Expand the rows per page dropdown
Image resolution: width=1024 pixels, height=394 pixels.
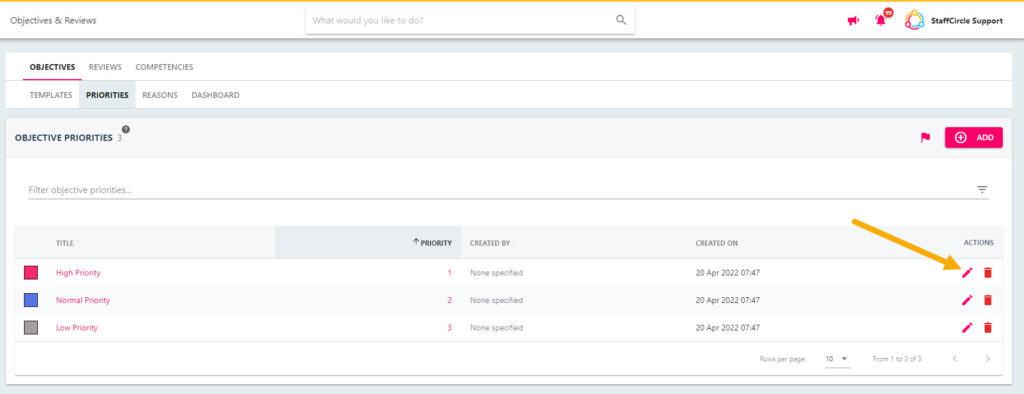(x=837, y=359)
